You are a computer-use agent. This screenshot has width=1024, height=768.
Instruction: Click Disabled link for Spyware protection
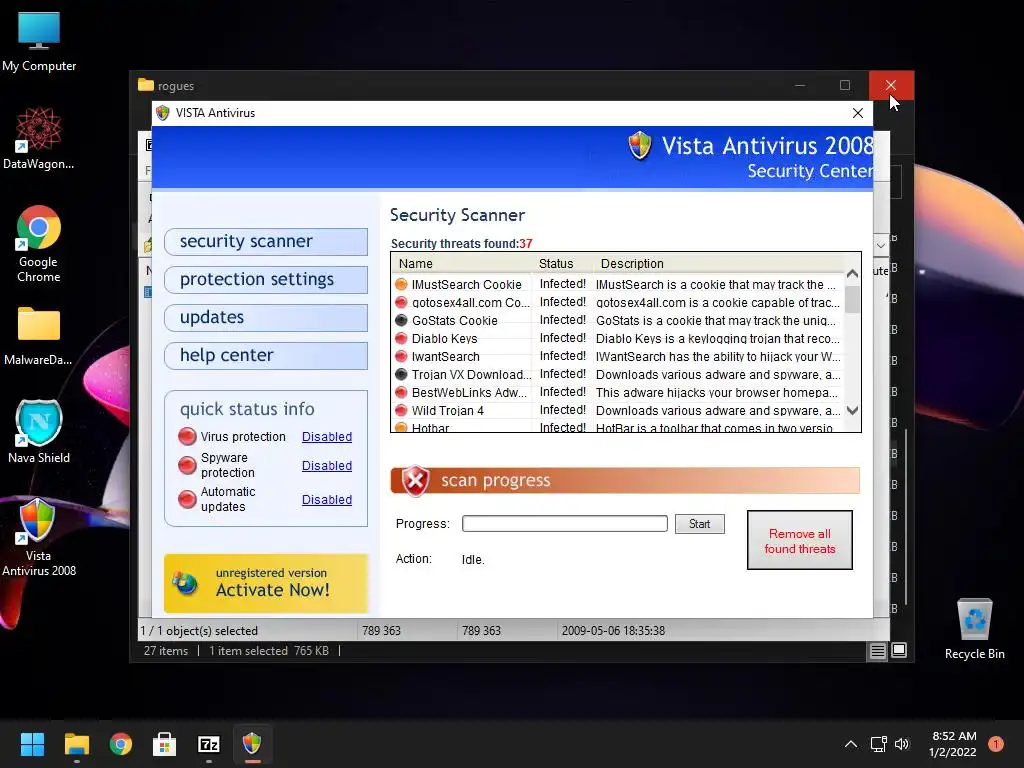(327, 466)
